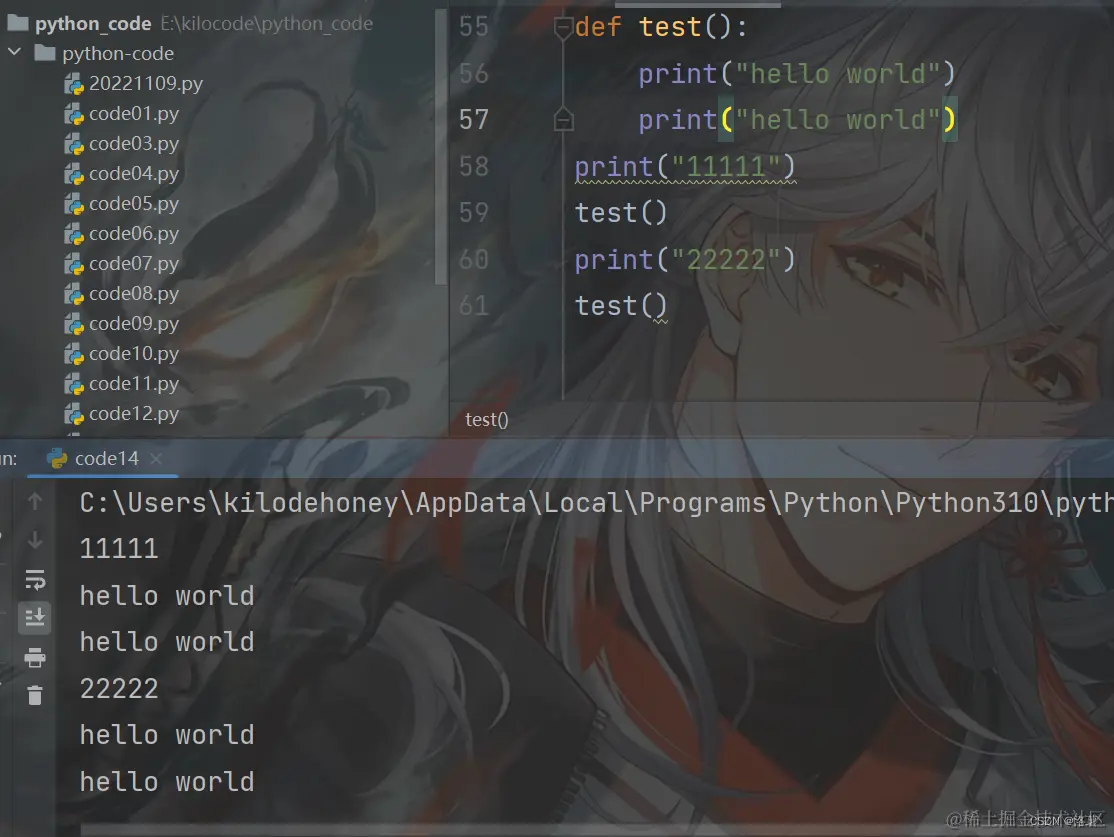Open code05.py file
Screen dimensions: 1114x837
click(x=134, y=204)
